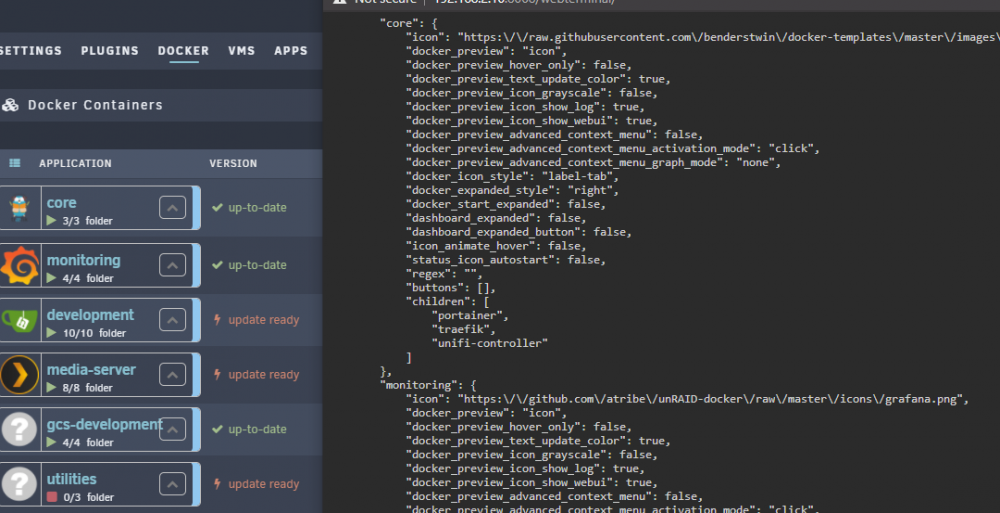The image size is (1000, 513).
Task: Click development 'update ready' link
Action: point(263,320)
